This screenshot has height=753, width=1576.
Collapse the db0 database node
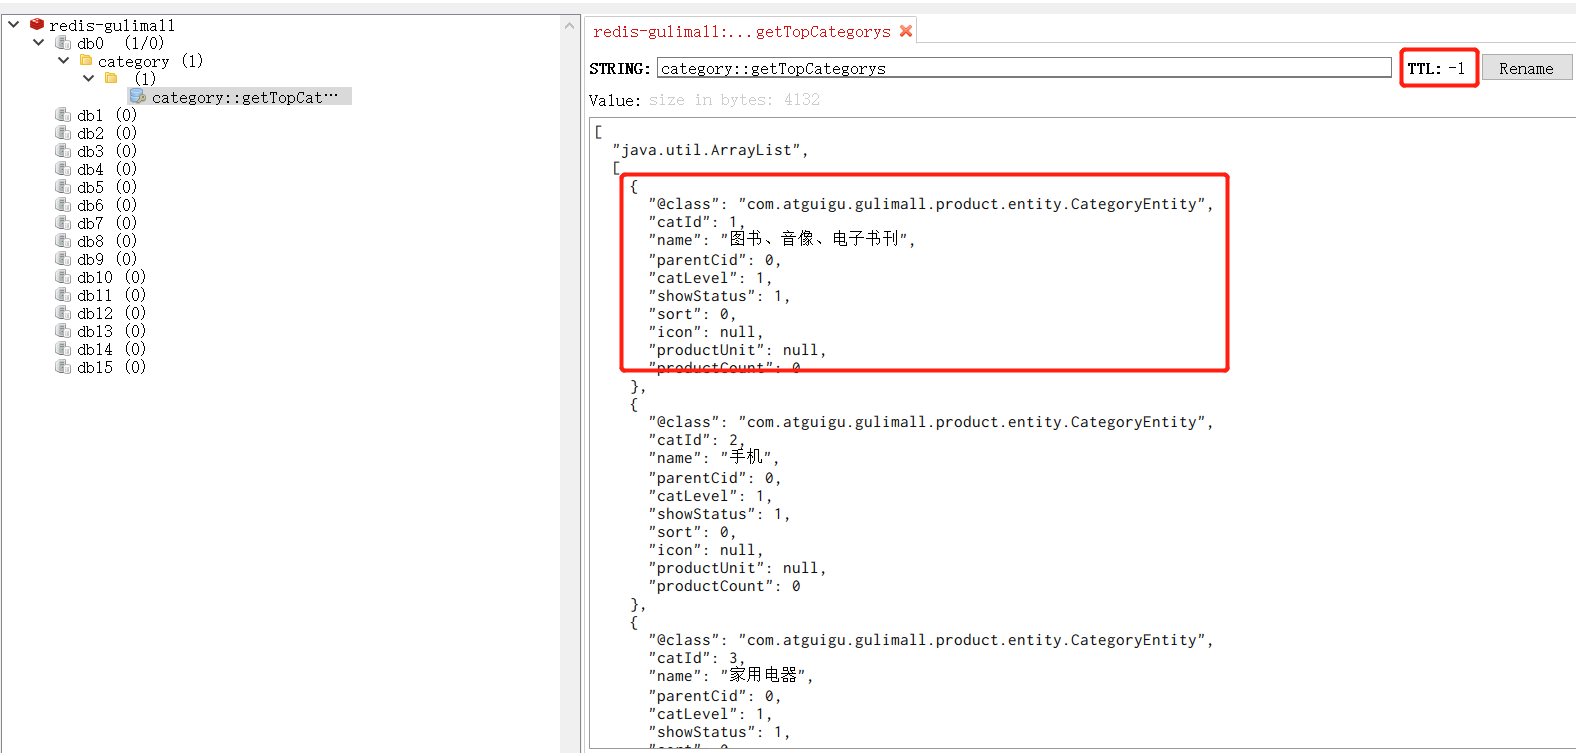(39, 42)
